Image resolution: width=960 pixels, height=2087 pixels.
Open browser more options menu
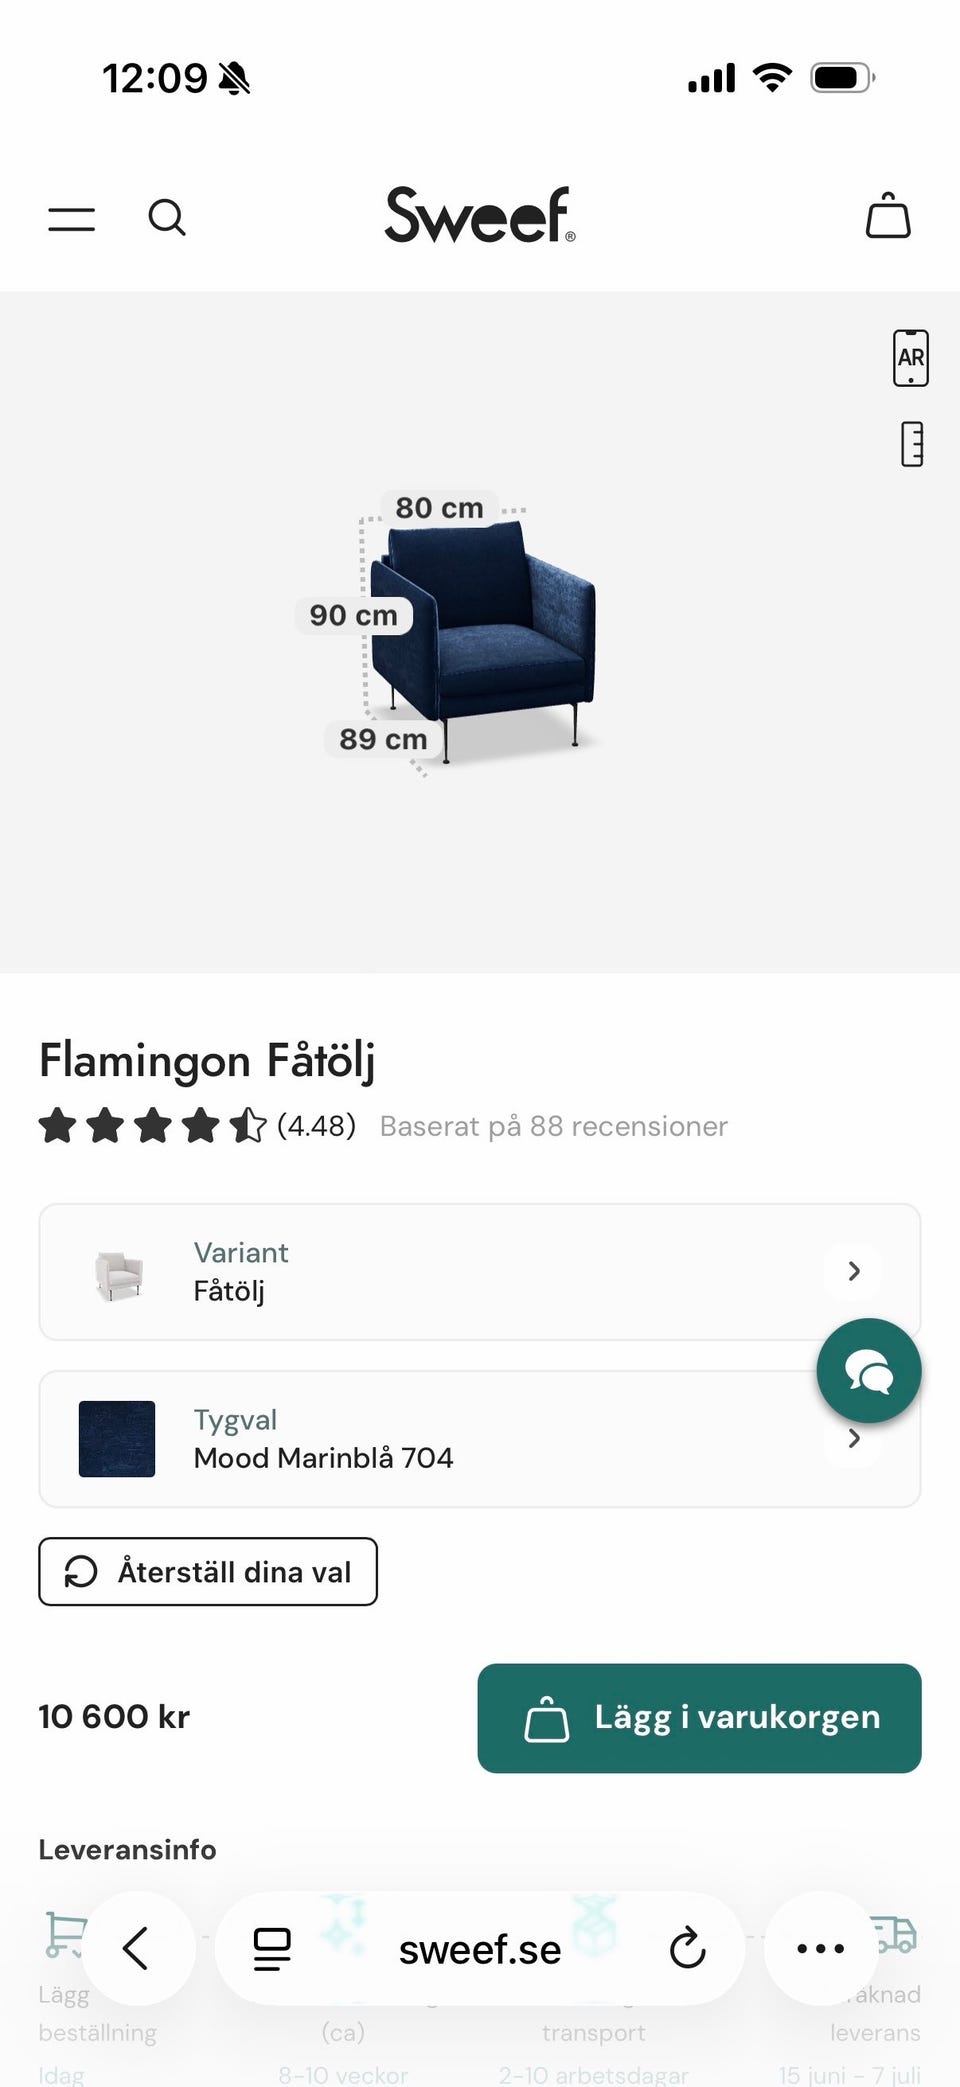point(820,1948)
